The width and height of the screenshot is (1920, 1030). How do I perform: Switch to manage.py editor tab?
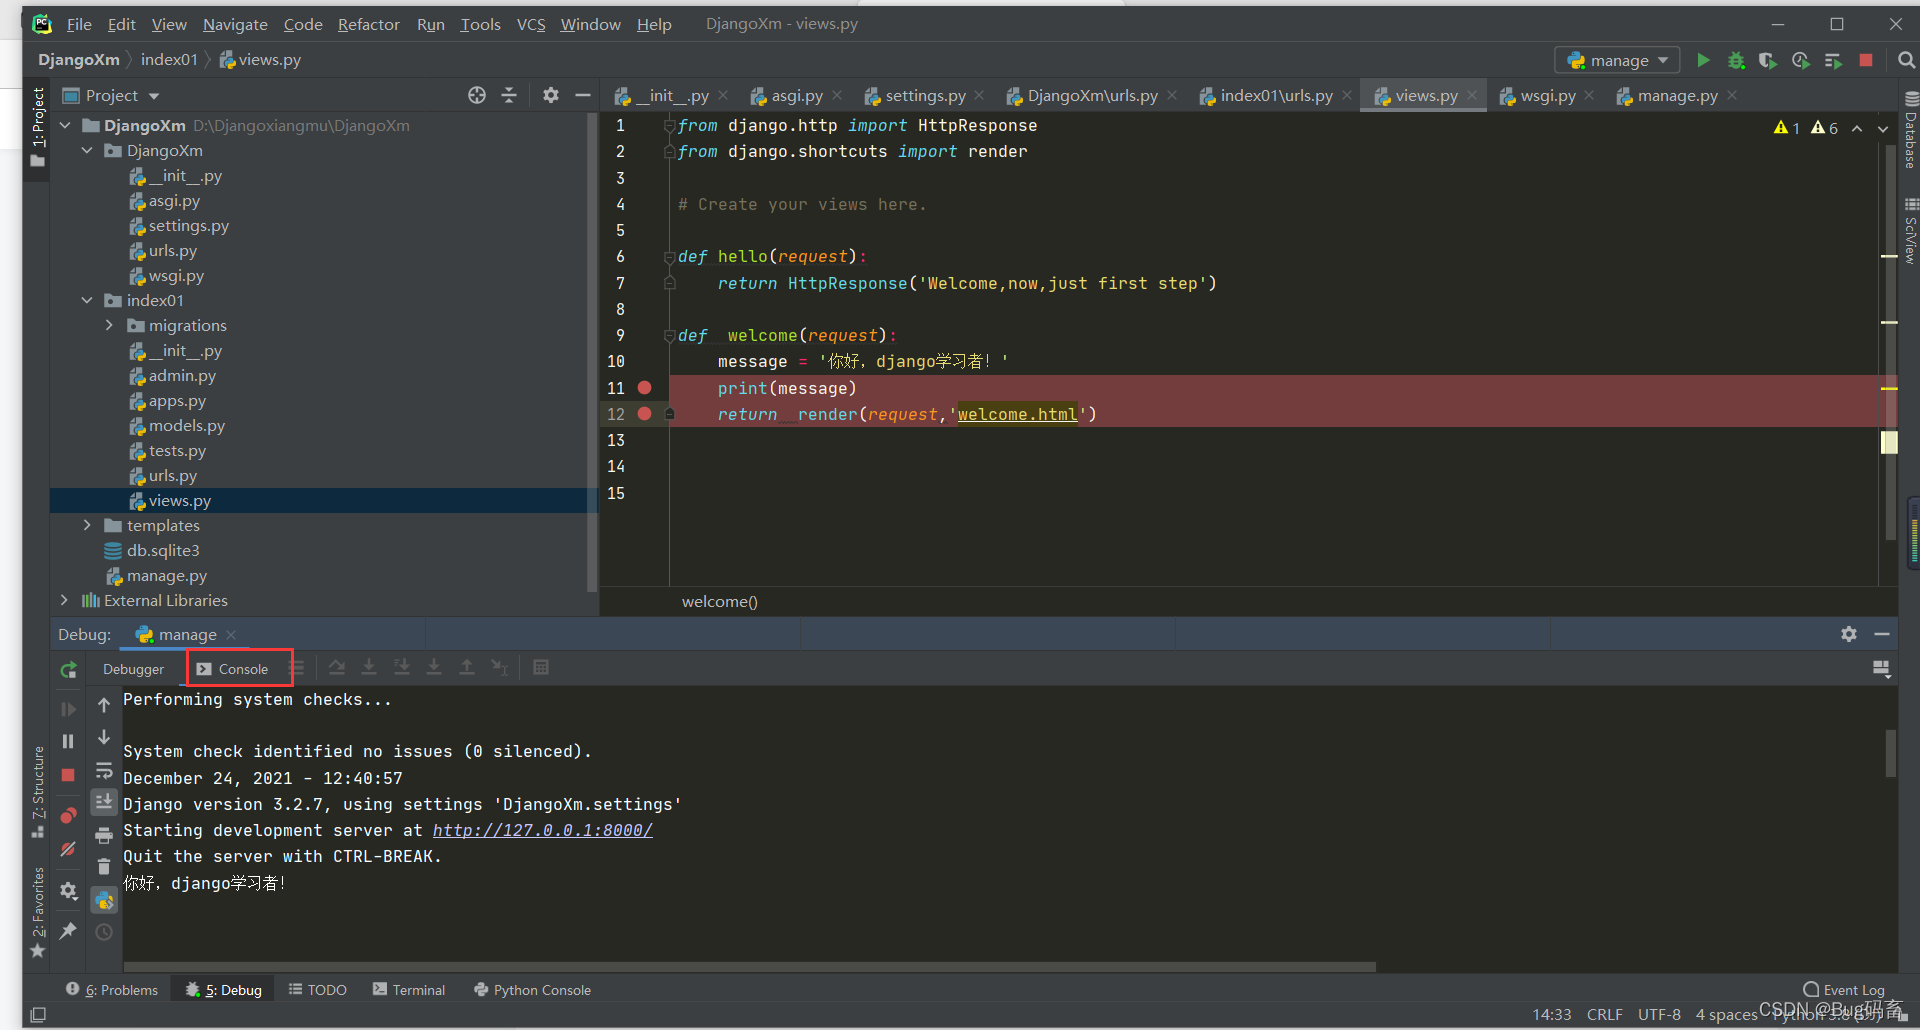pyautogui.click(x=1677, y=96)
